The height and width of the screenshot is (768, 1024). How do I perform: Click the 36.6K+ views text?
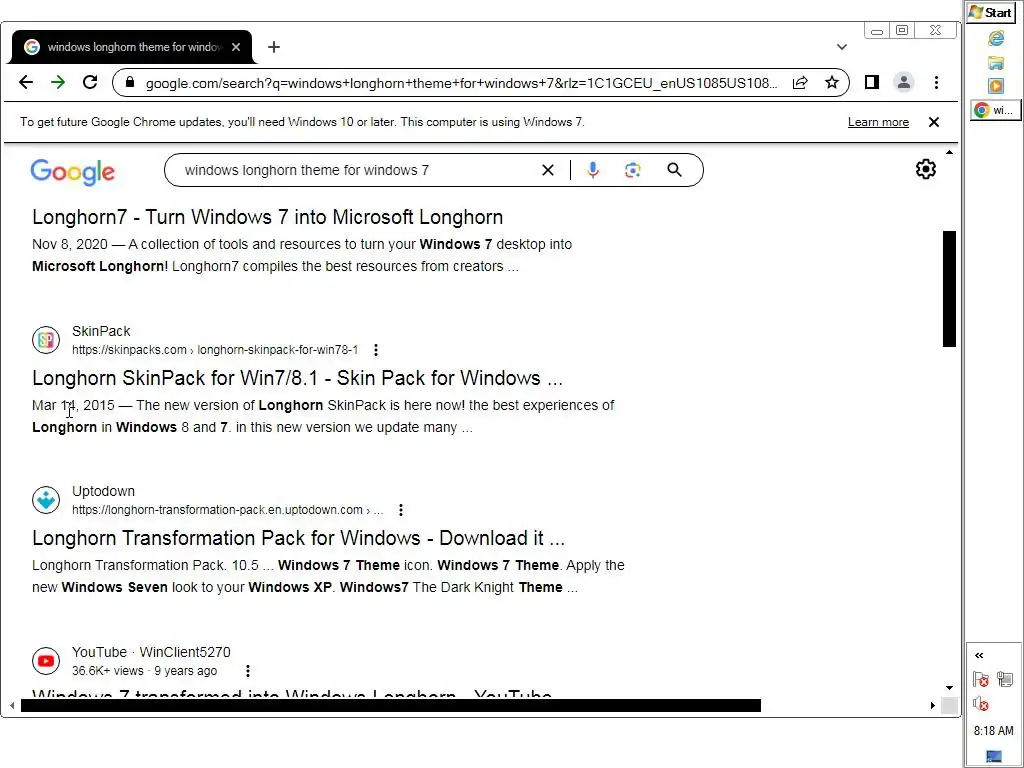pos(108,671)
